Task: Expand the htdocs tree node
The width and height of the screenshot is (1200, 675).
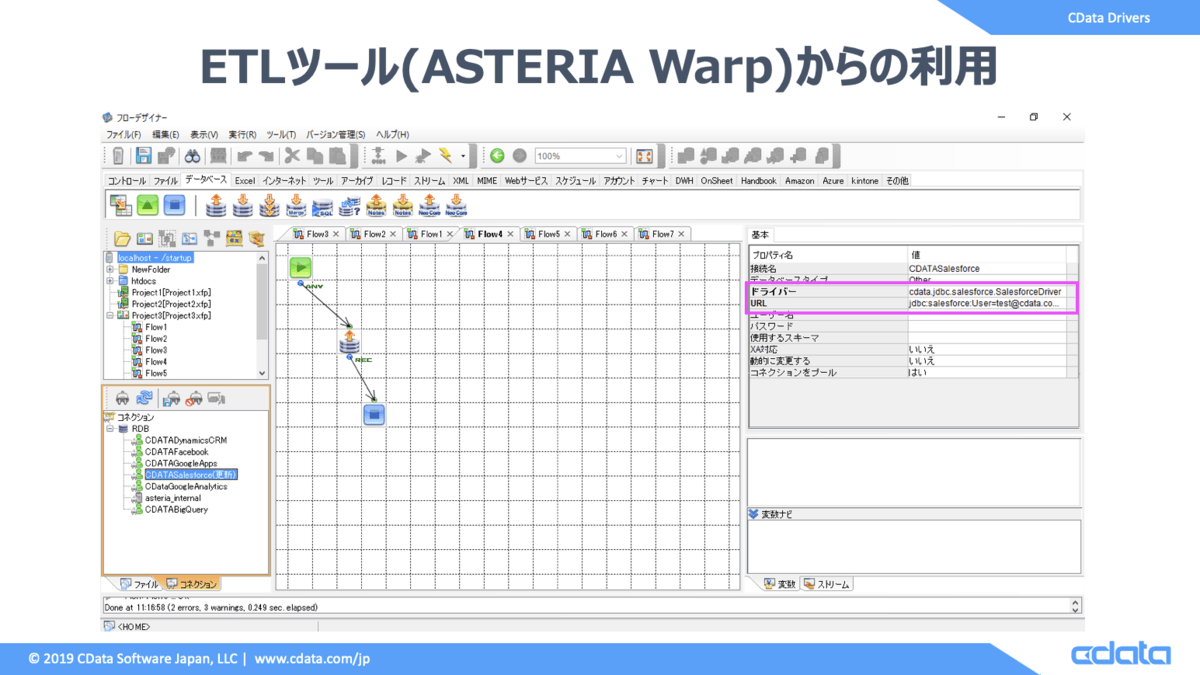Action: coord(109,281)
